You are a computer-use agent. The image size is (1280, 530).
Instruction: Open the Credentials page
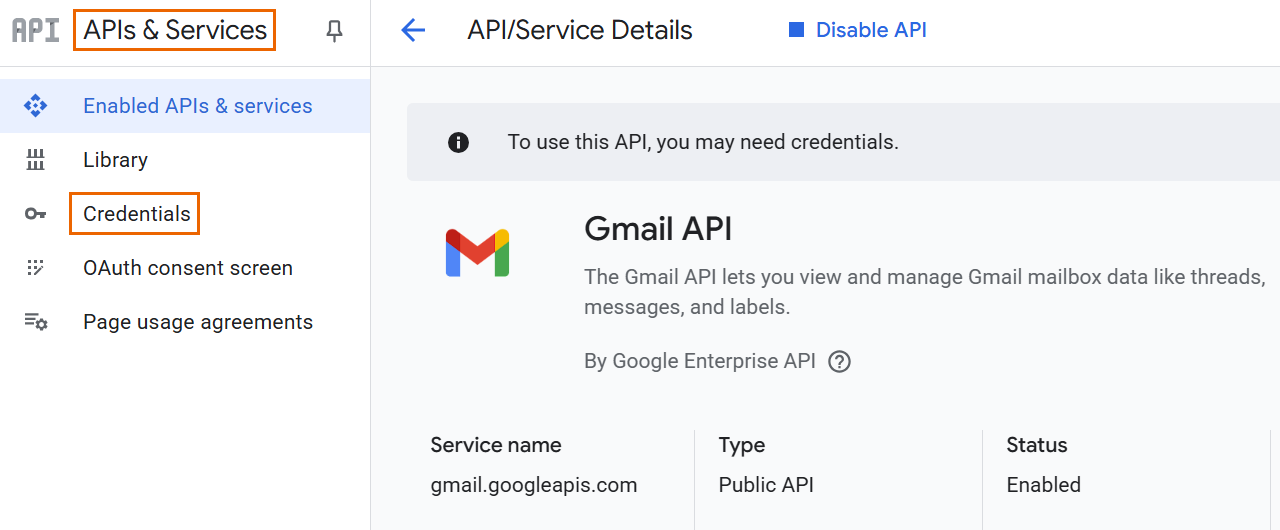(136, 214)
